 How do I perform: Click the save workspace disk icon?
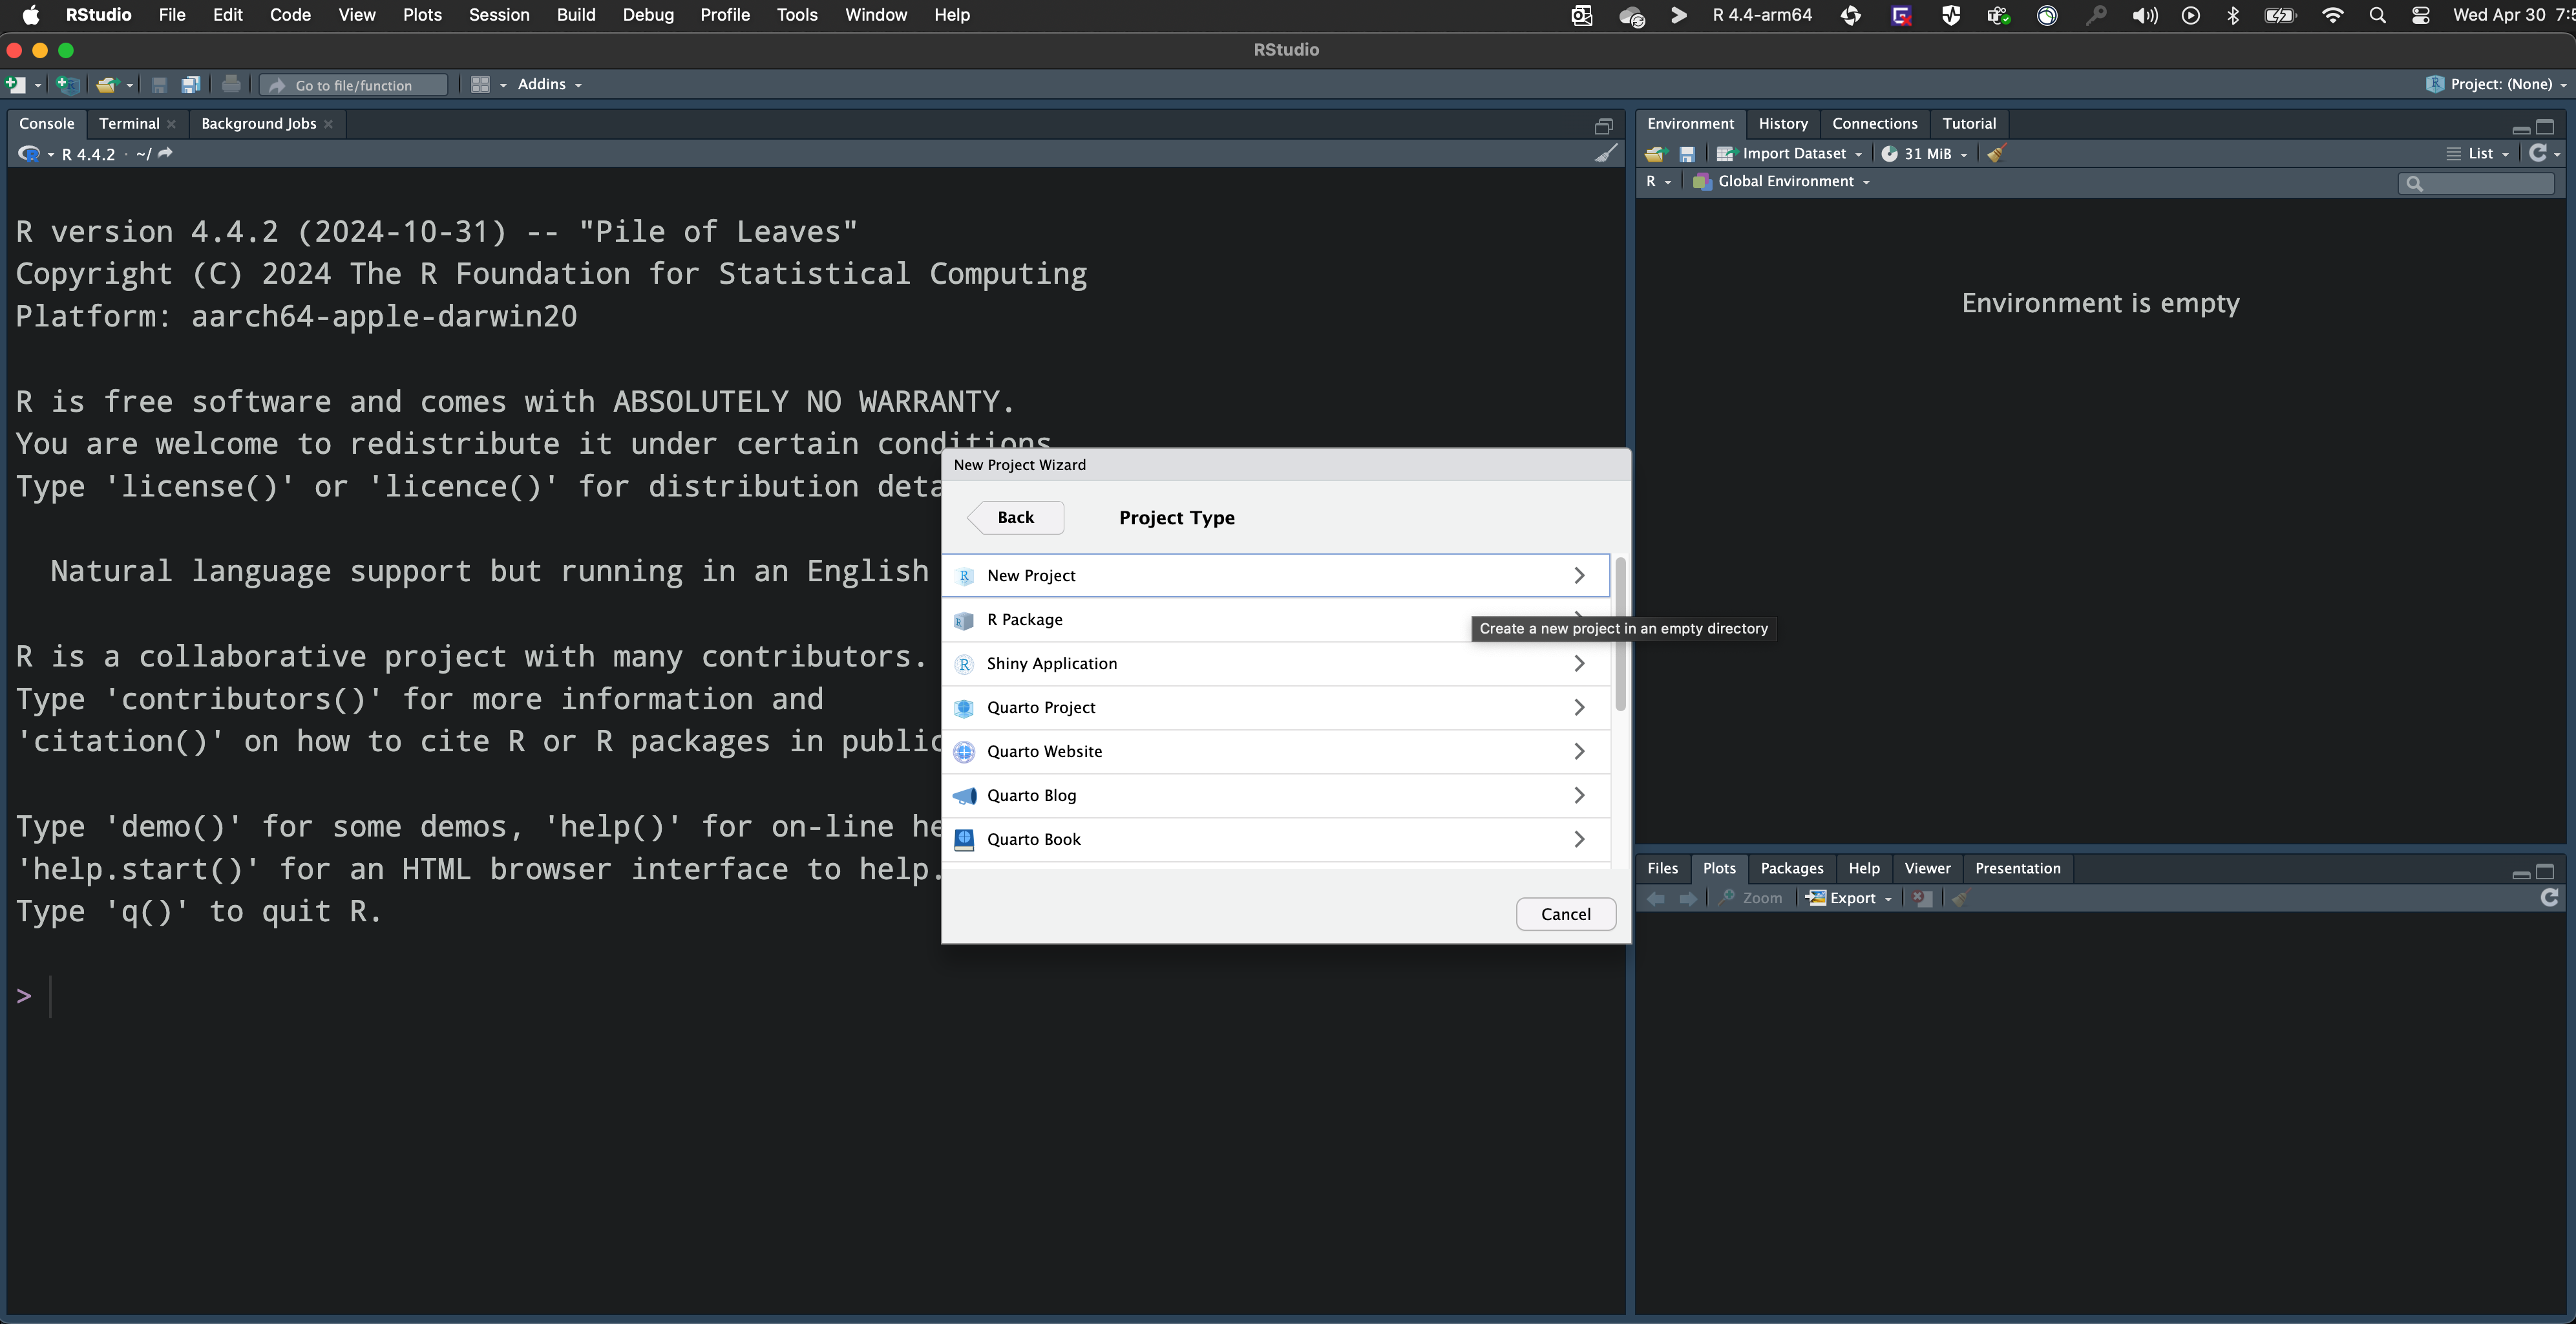[x=1687, y=154]
